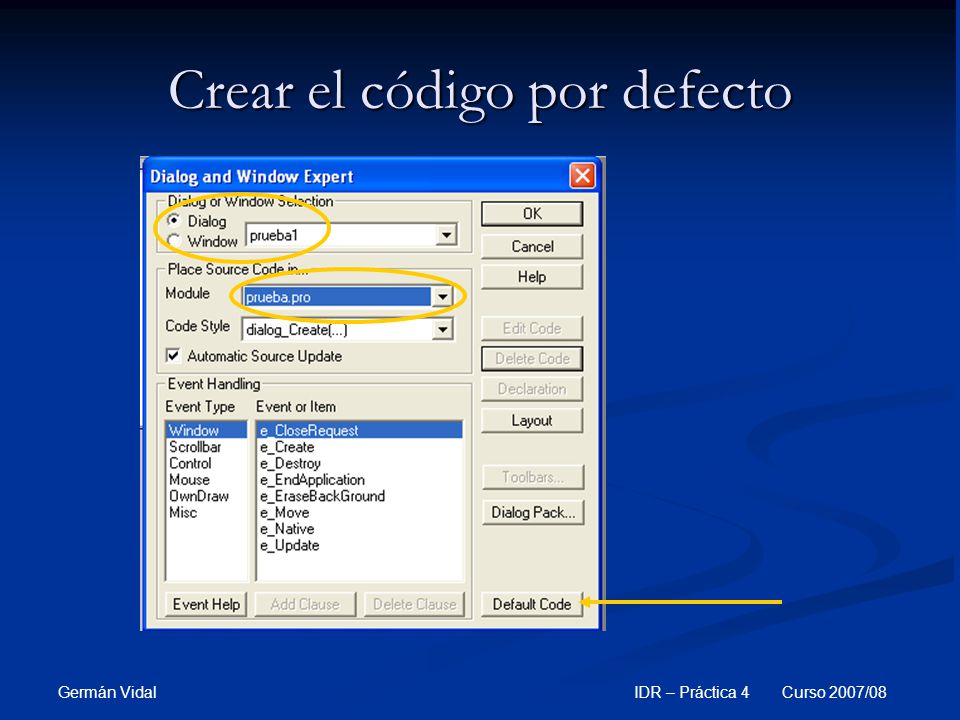Expand the Module prueba.pro dropdown
The image size is (960, 720).
(442, 298)
